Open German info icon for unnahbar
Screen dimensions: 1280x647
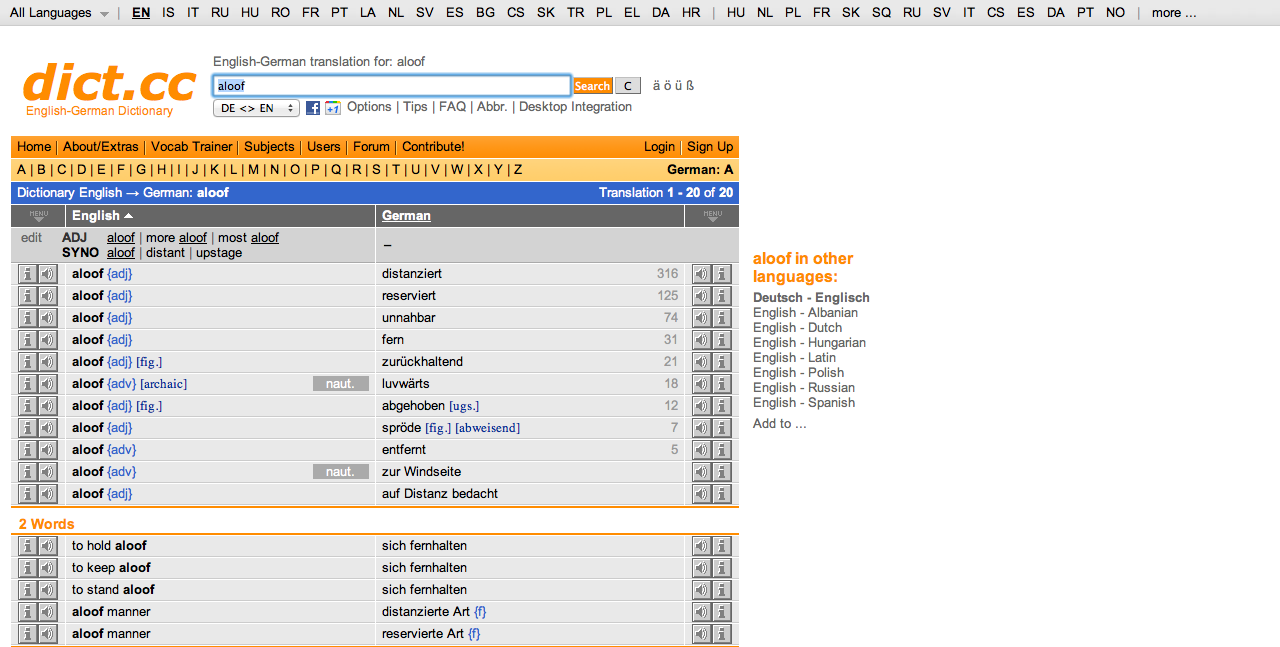click(x=722, y=318)
